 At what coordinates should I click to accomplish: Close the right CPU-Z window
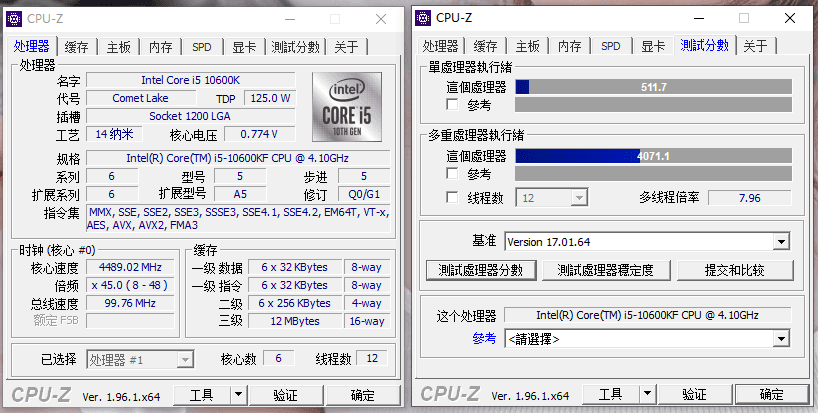790,18
